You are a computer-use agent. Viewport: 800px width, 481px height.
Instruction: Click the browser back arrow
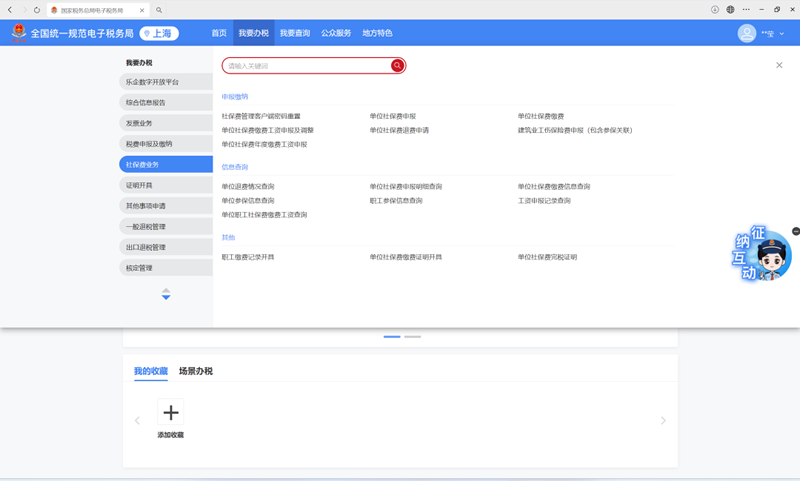(10, 10)
